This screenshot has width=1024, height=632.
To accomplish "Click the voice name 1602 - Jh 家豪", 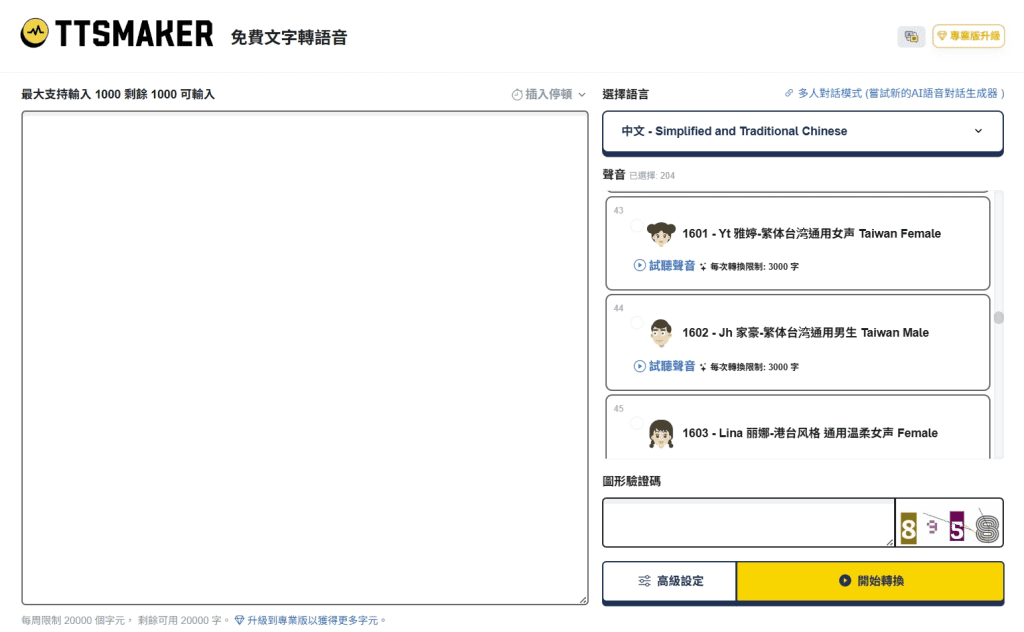I will [x=805, y=333].
